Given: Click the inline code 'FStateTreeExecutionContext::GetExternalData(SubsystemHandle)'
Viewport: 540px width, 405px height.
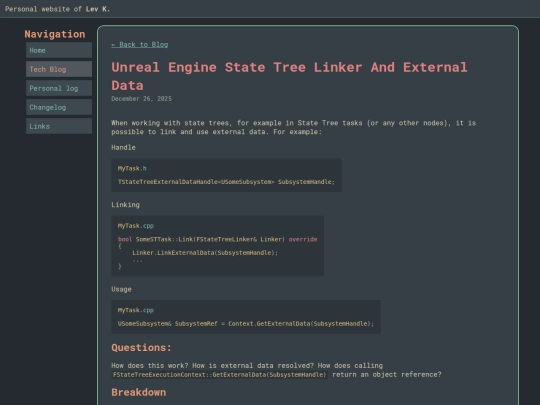Looking at the screenshot, I should [219, 375].
